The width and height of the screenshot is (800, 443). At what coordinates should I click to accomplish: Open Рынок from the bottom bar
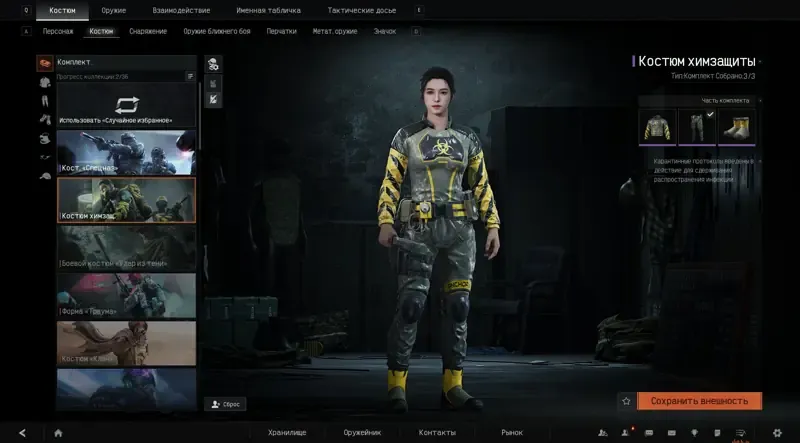pos(512,433)
